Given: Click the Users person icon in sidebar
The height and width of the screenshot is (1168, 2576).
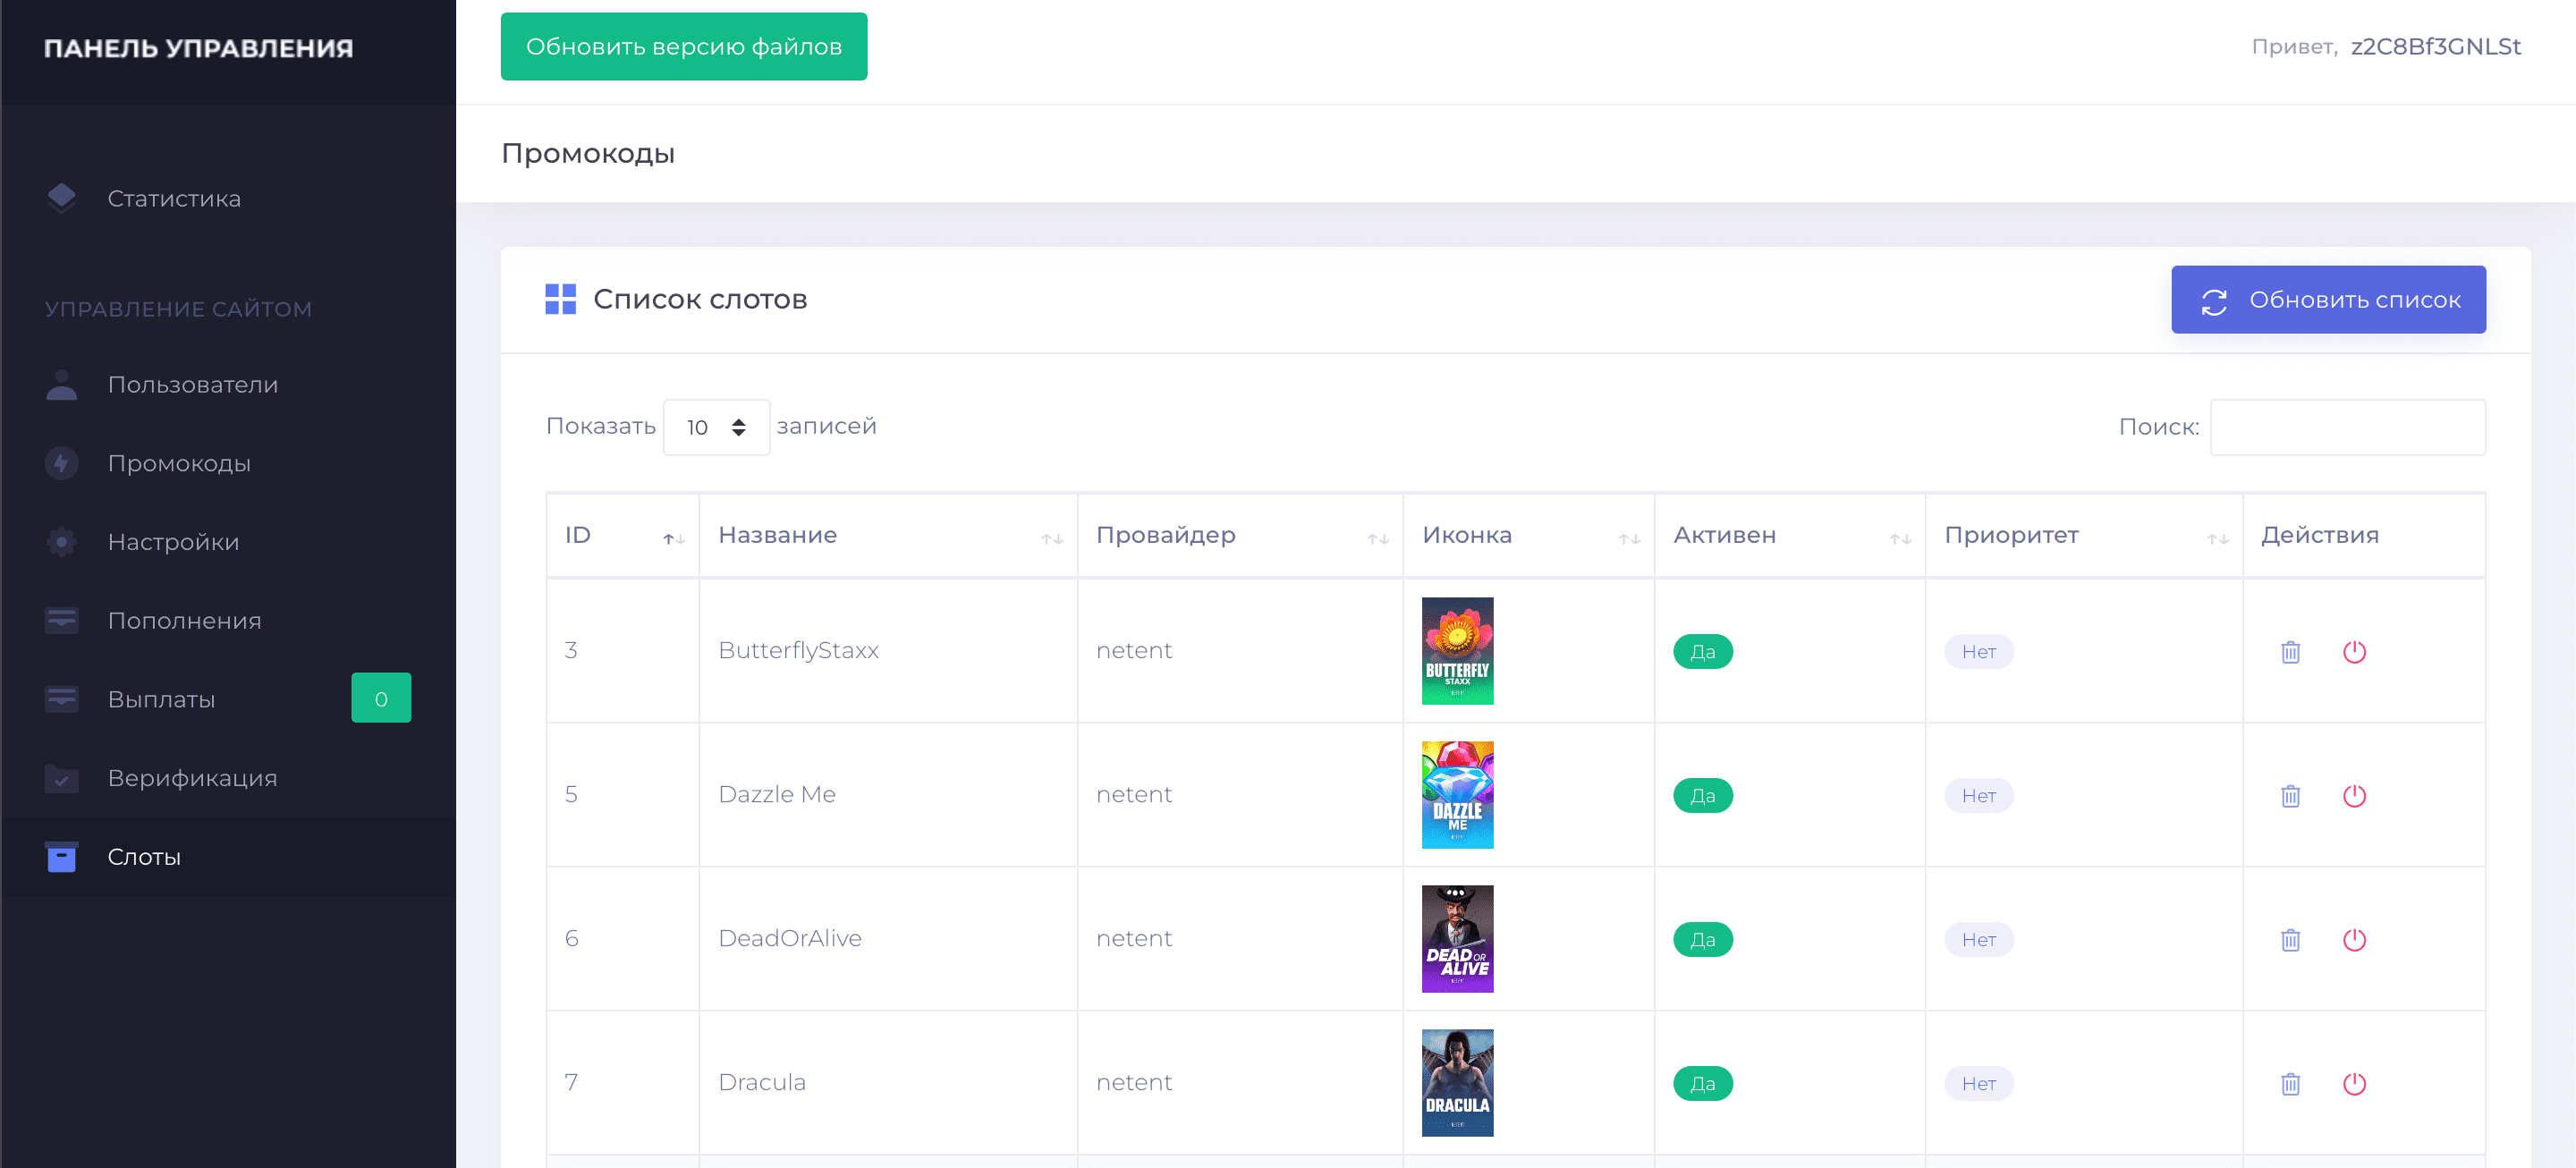Looking at the screenshot, I should pyautogui.click(x=61, y=385).
